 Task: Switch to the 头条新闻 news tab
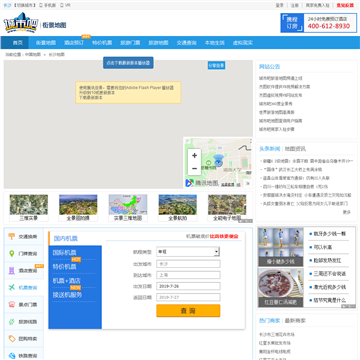pos(270,149)
